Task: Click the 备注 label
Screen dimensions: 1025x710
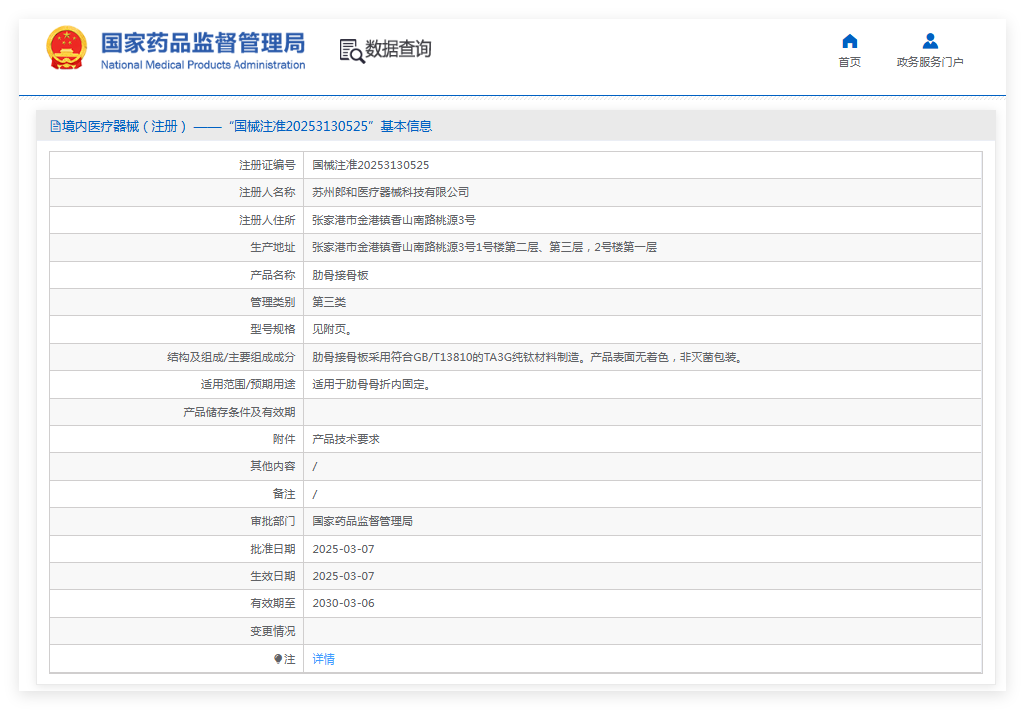Action: pos(284,494)
